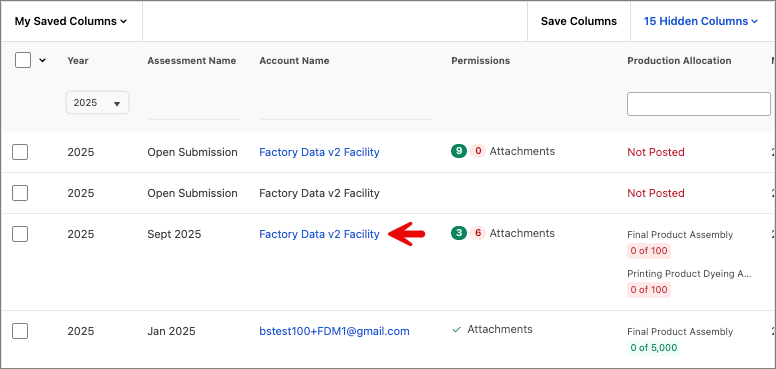Viewport: 776px width, 369px height.
Task: Click Final Product Assembly in Jan 2025 row
Action: pyautogui.click(x=680, y=331)
